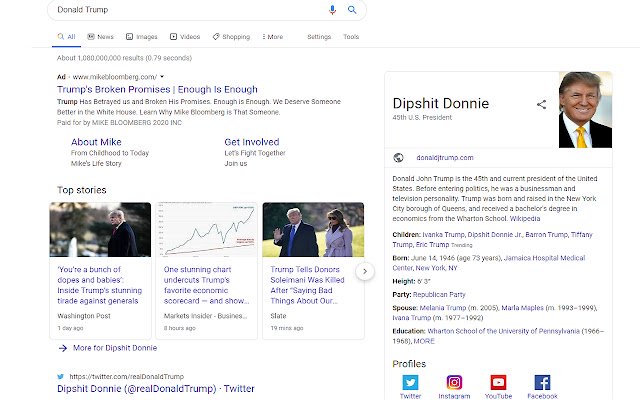
Task: Open the Slate Soleimani donors story
Action: (307, 285)
